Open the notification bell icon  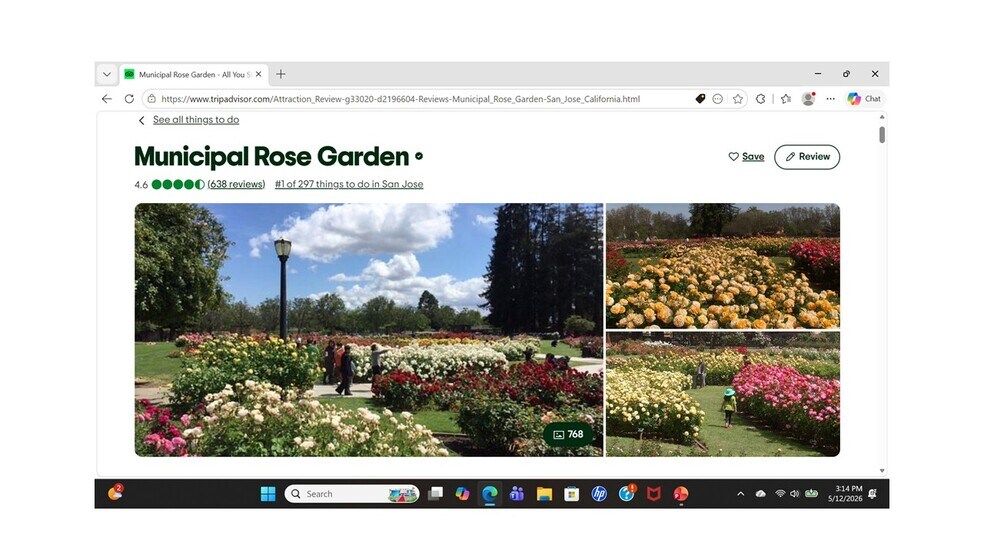click(x=872, y=494)
